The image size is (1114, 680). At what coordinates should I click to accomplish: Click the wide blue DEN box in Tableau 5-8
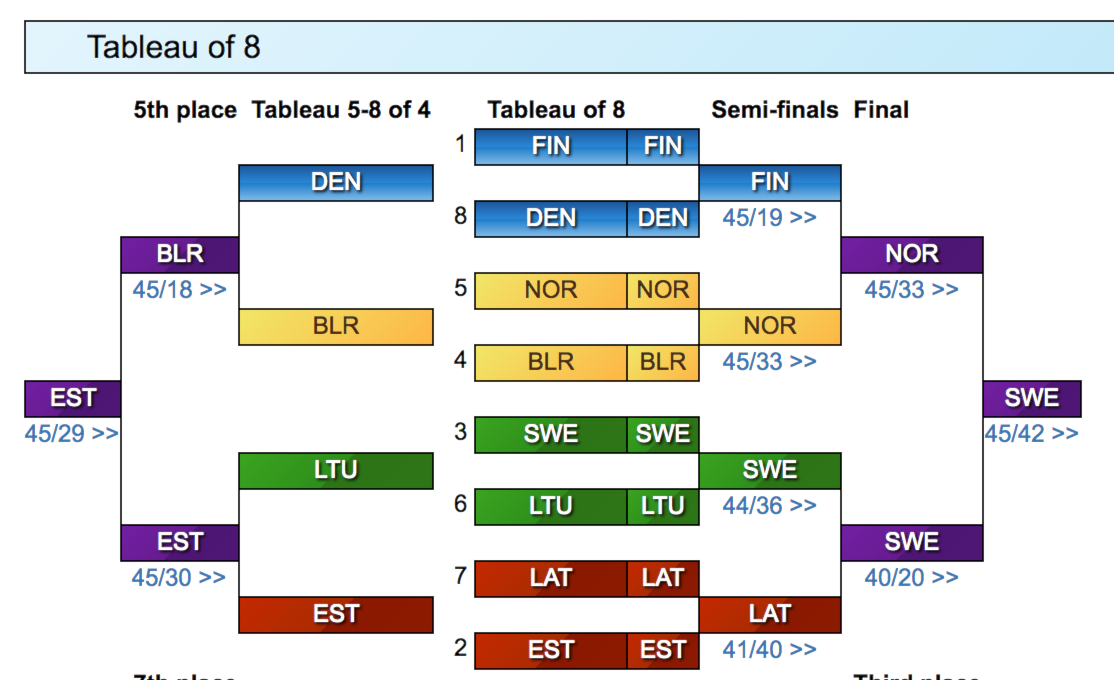point(336,183)
